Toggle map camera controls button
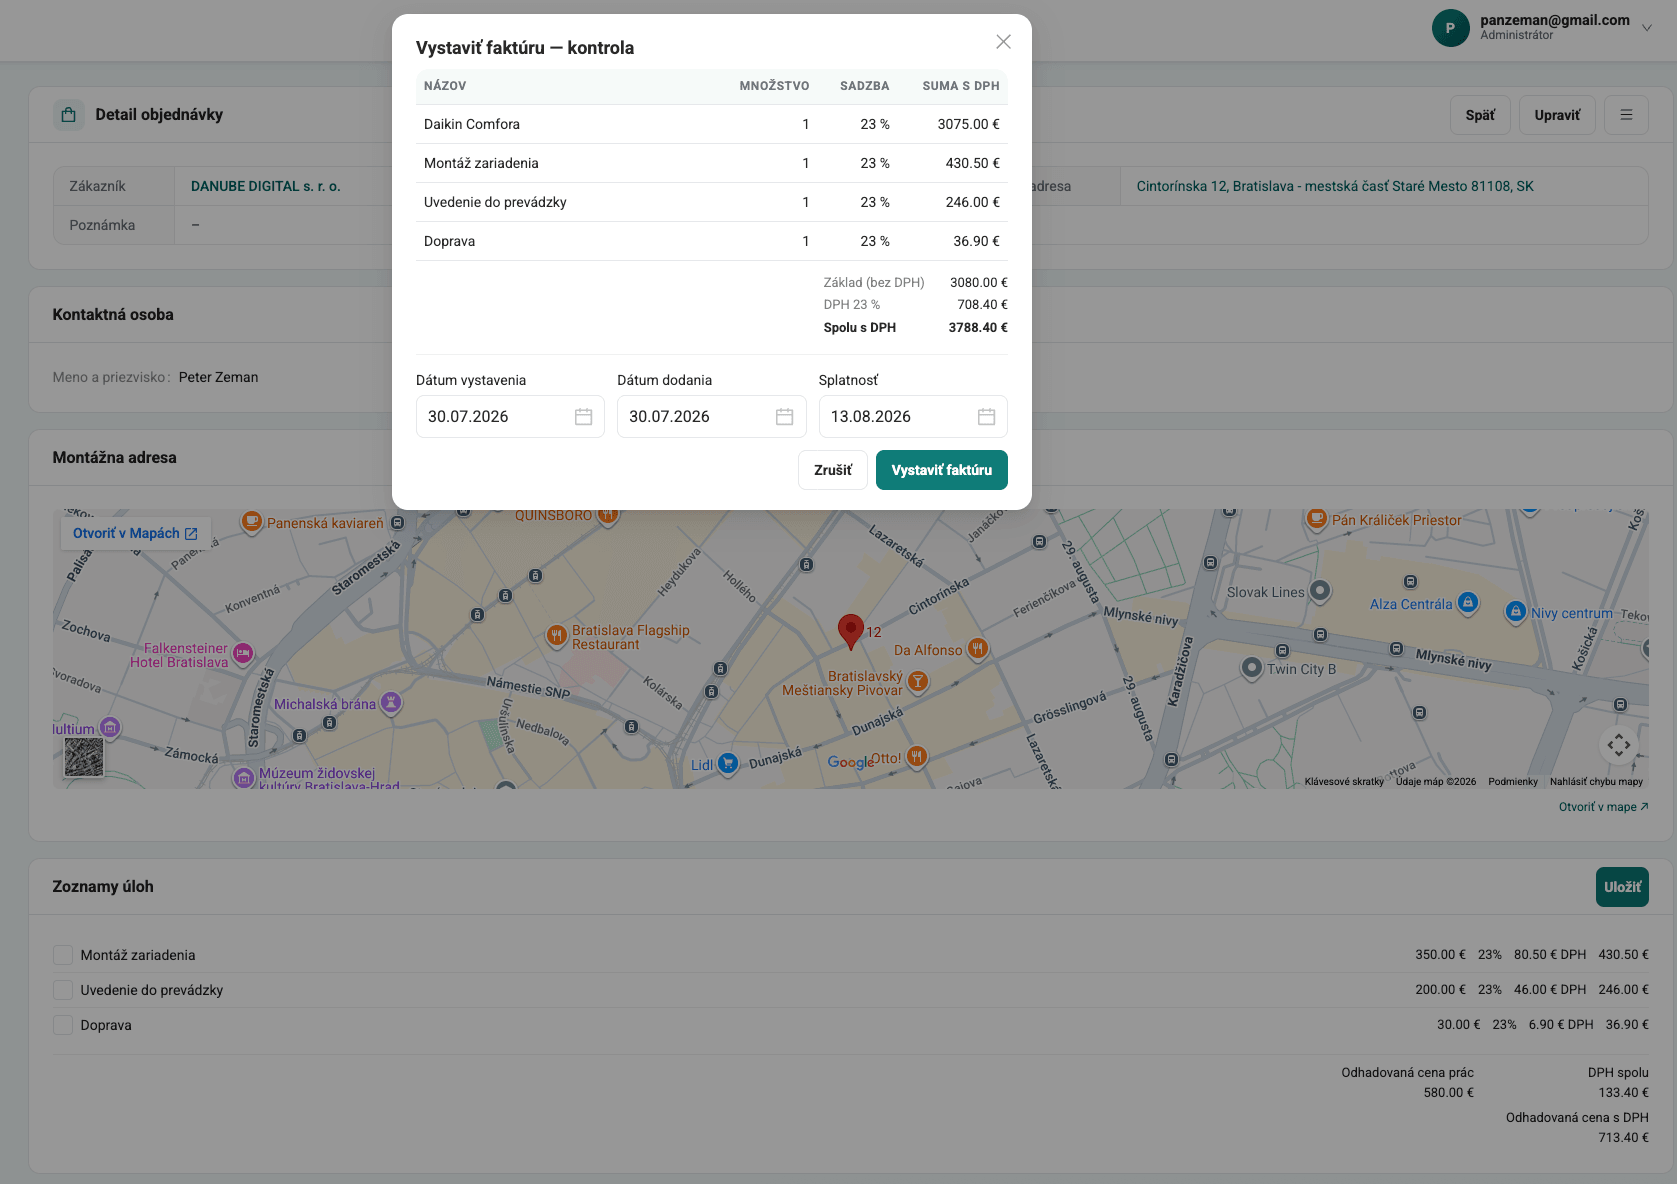Viewport: 1677px width, 1184px height. coord(1619,745)
